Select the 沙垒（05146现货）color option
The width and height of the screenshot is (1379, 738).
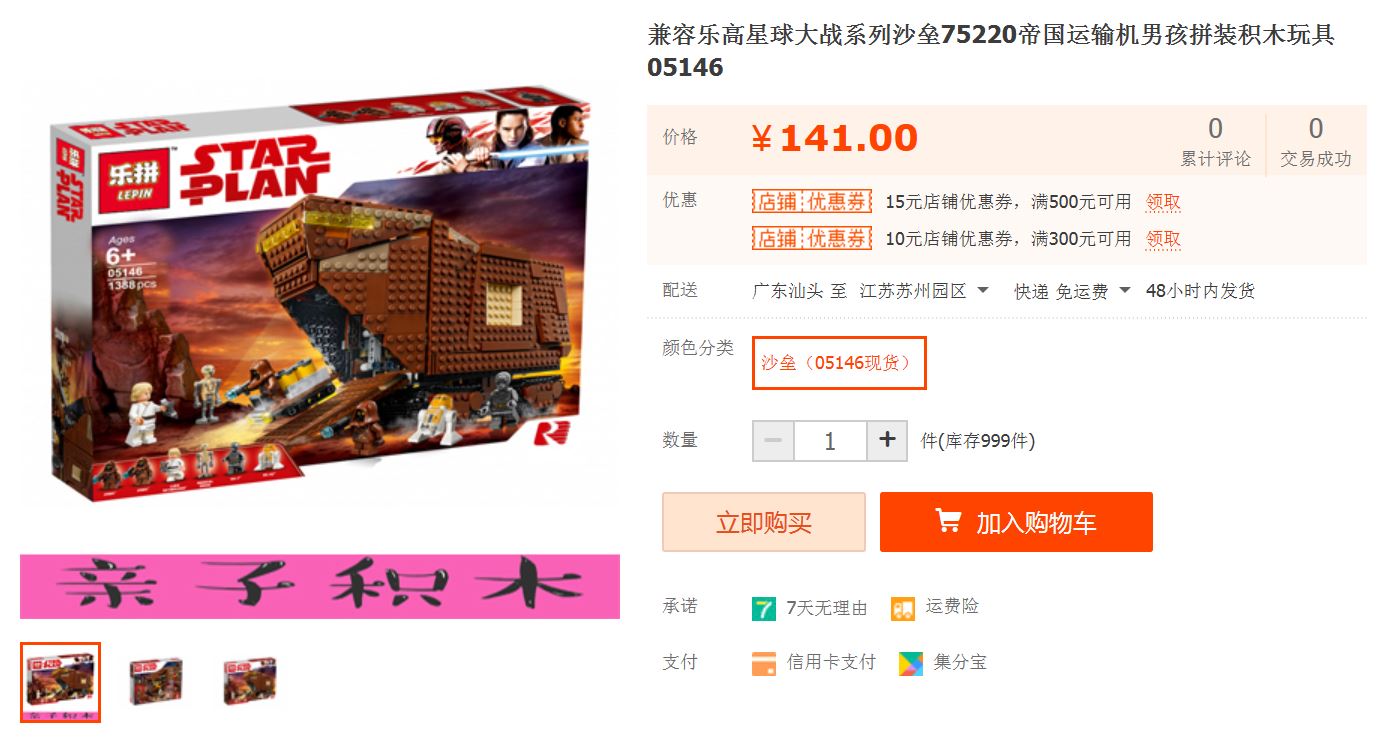point(839,363)
